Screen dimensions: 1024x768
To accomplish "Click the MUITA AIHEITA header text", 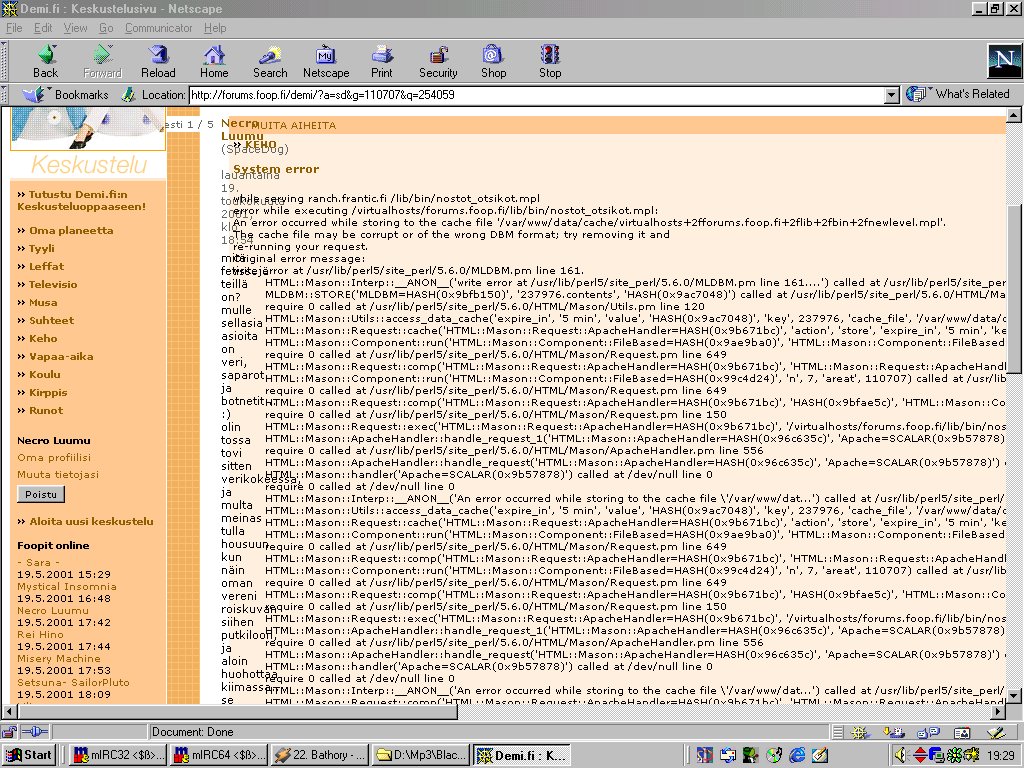I will [x=294, y=125].
